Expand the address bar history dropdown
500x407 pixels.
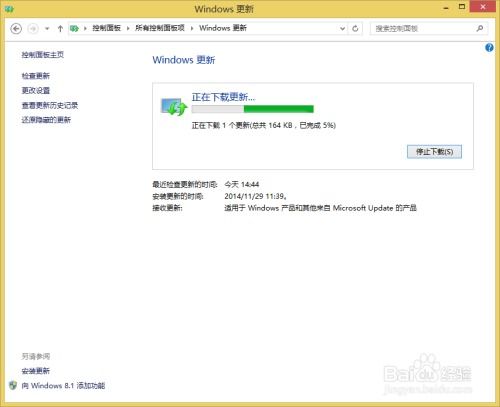click(x=342, y=29)
